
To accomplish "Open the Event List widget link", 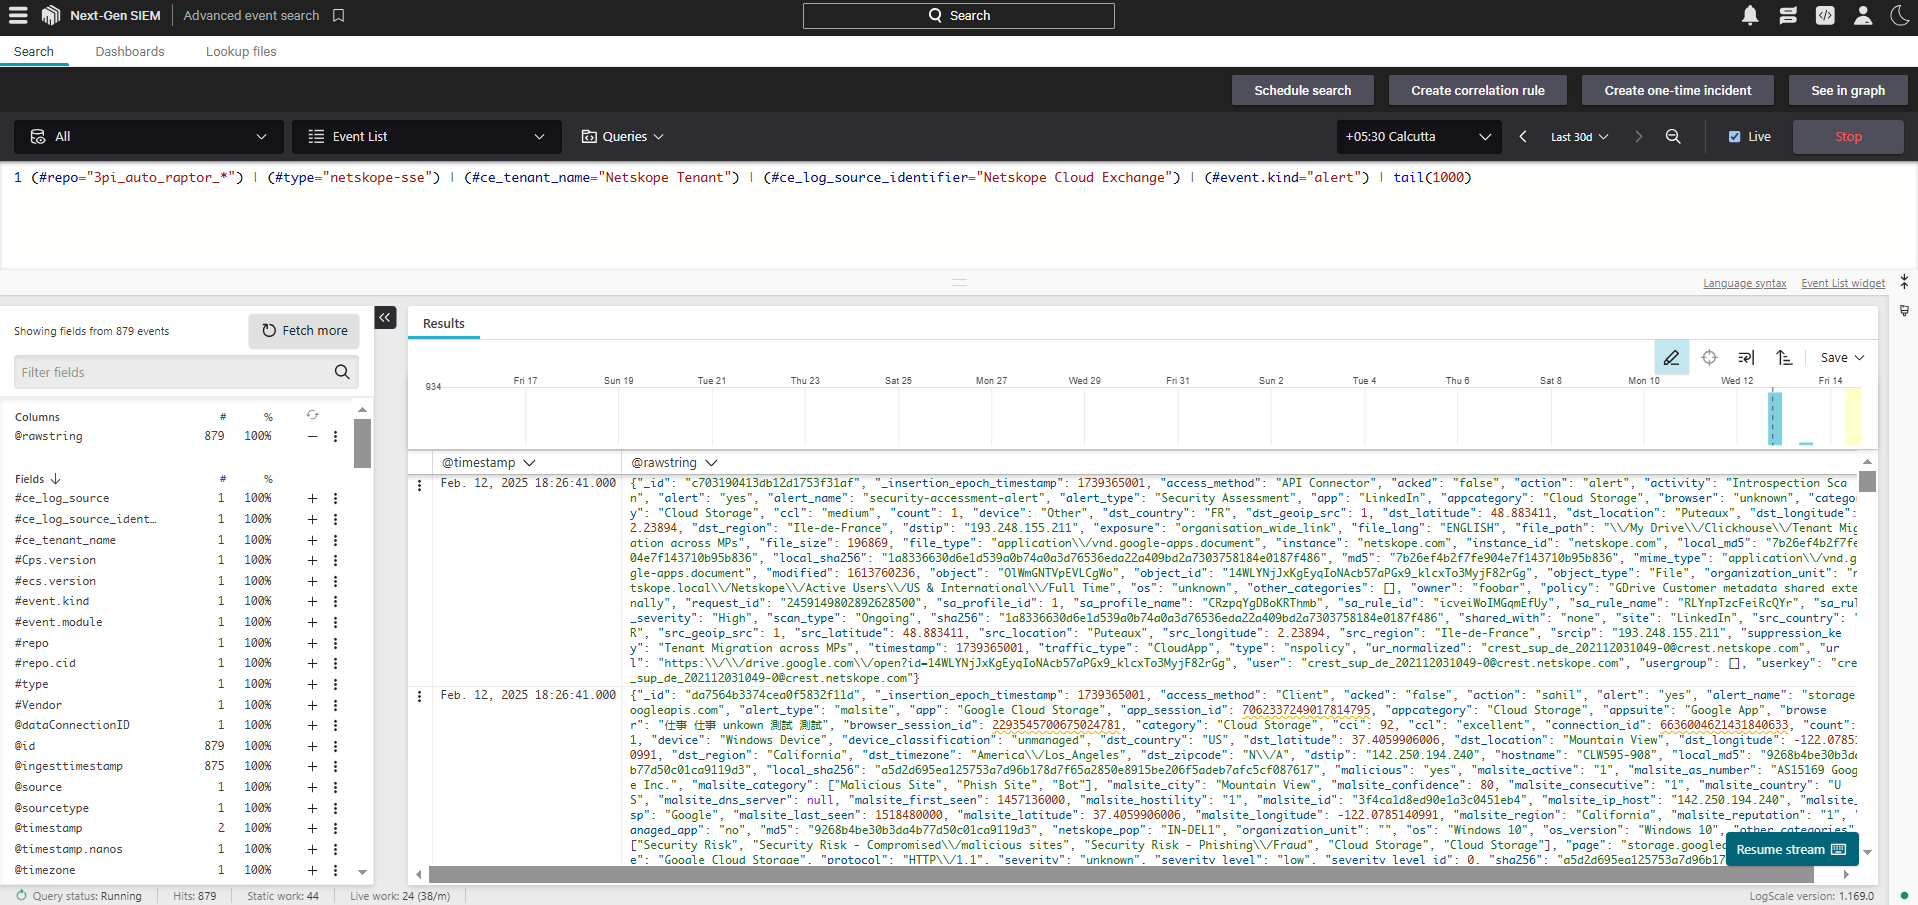I will pyautogui.click(x=1843, y=283).
